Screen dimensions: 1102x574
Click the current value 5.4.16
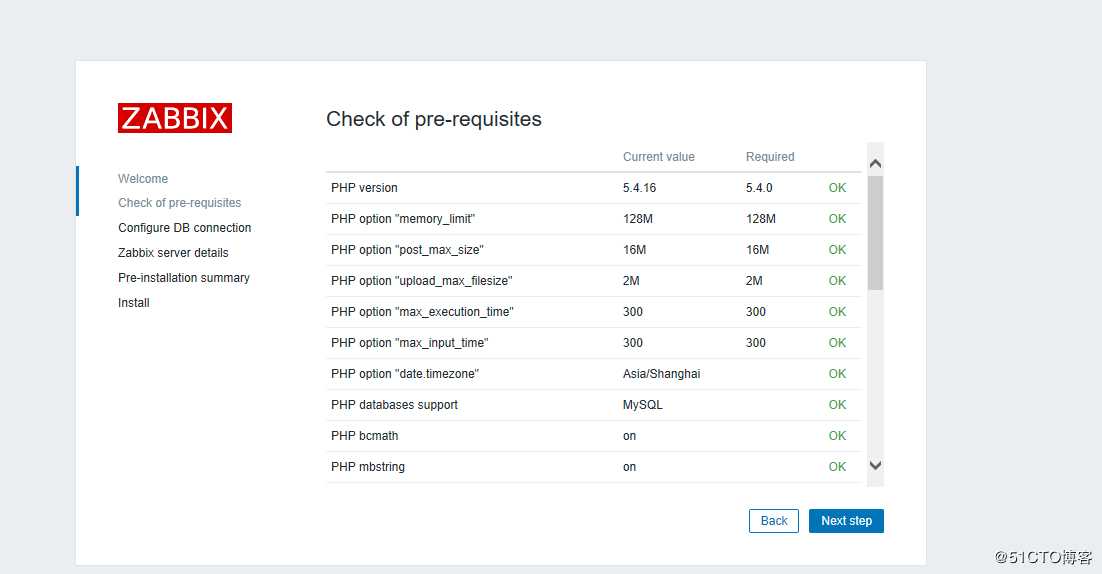(639, 188)
